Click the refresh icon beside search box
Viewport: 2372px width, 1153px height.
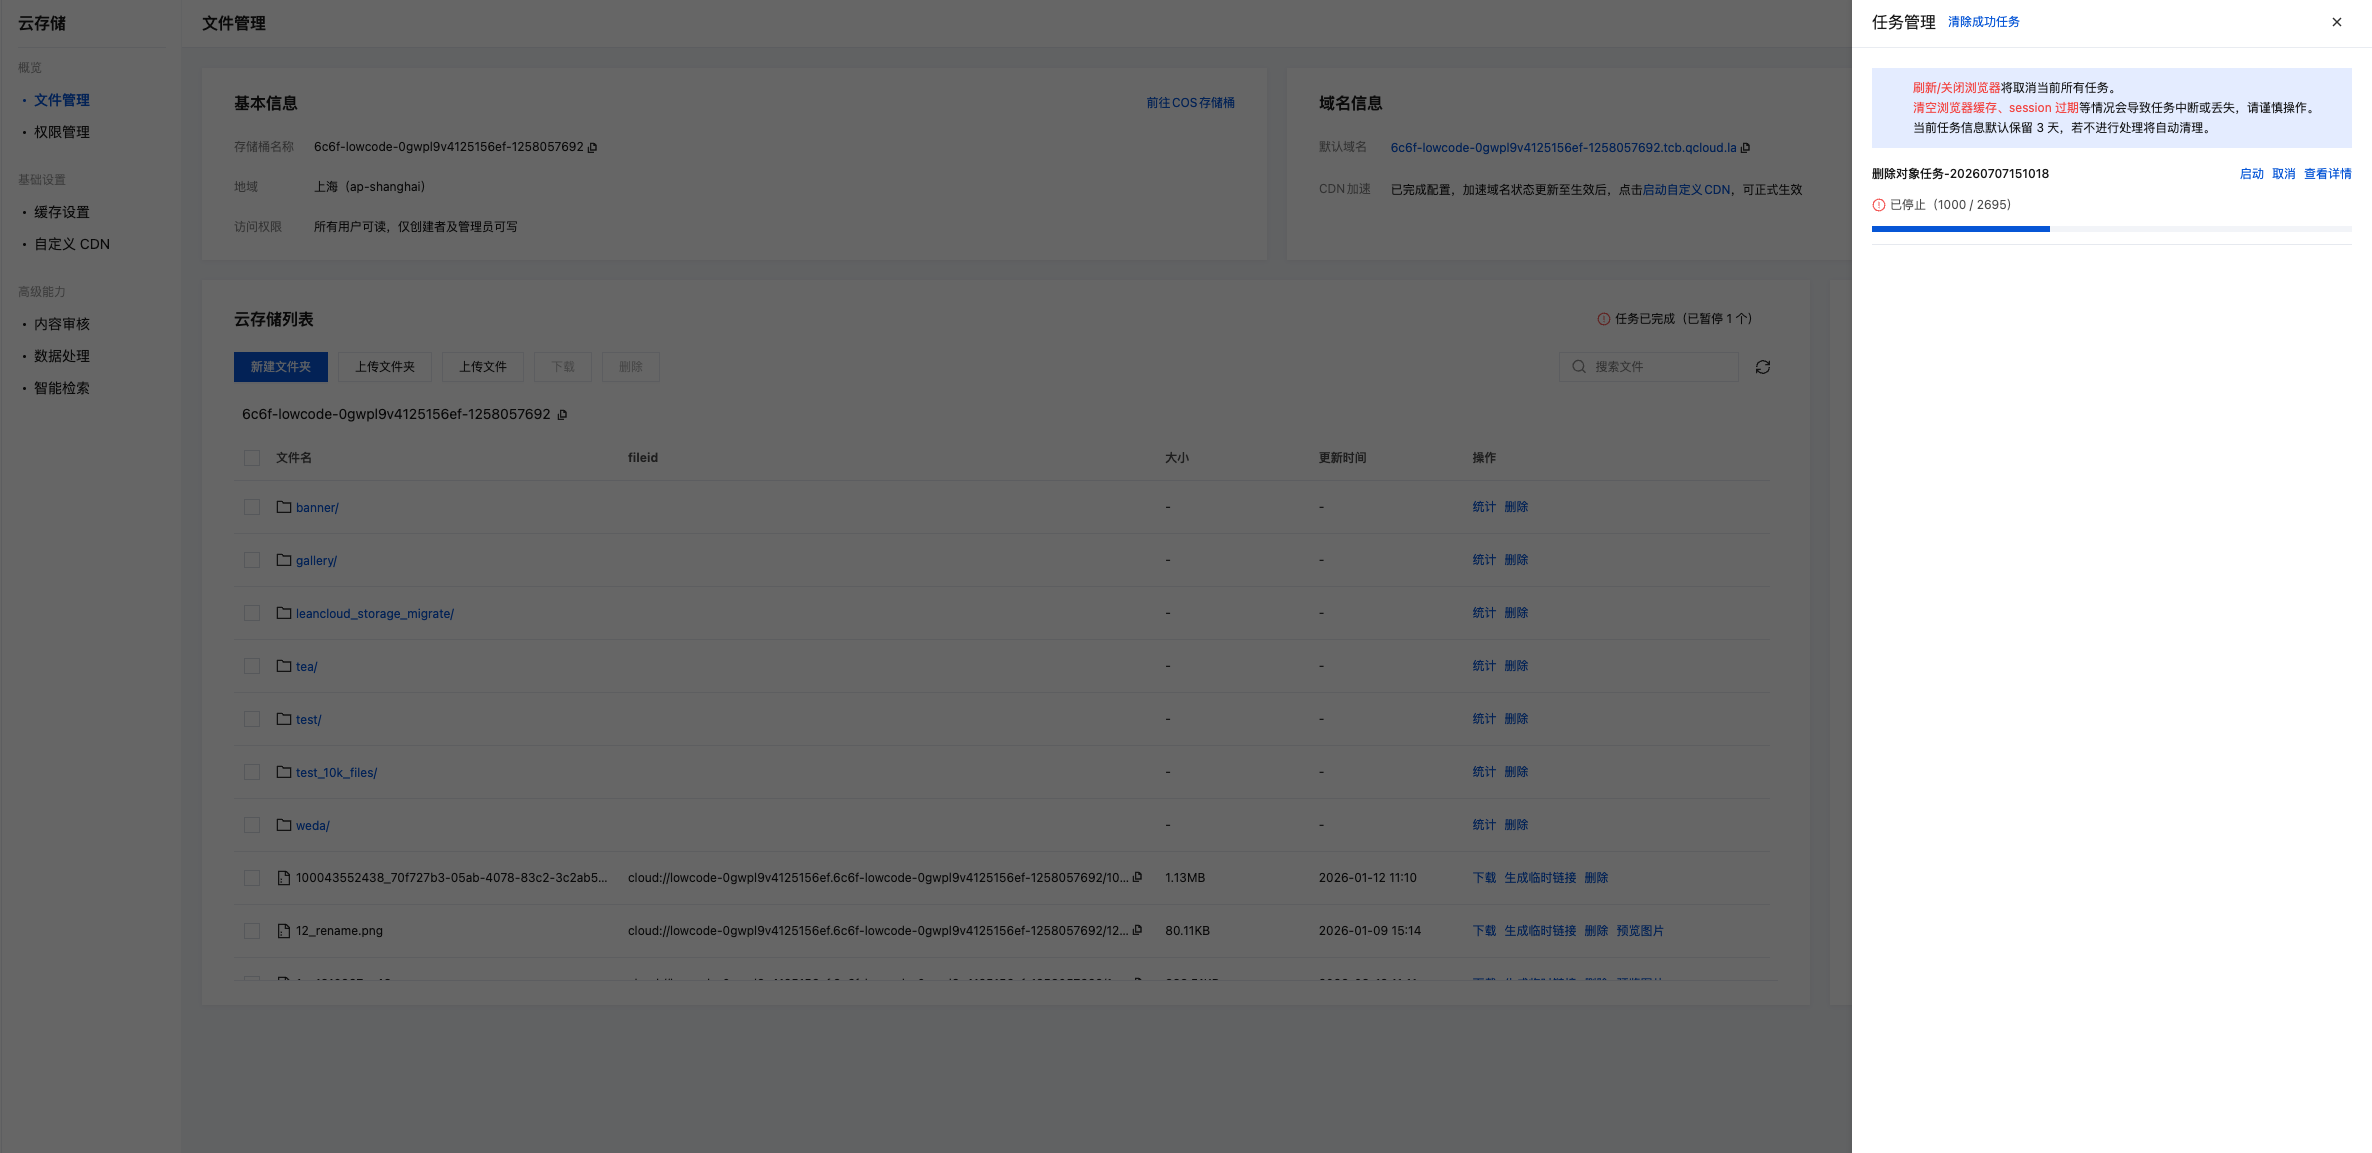1762,367
